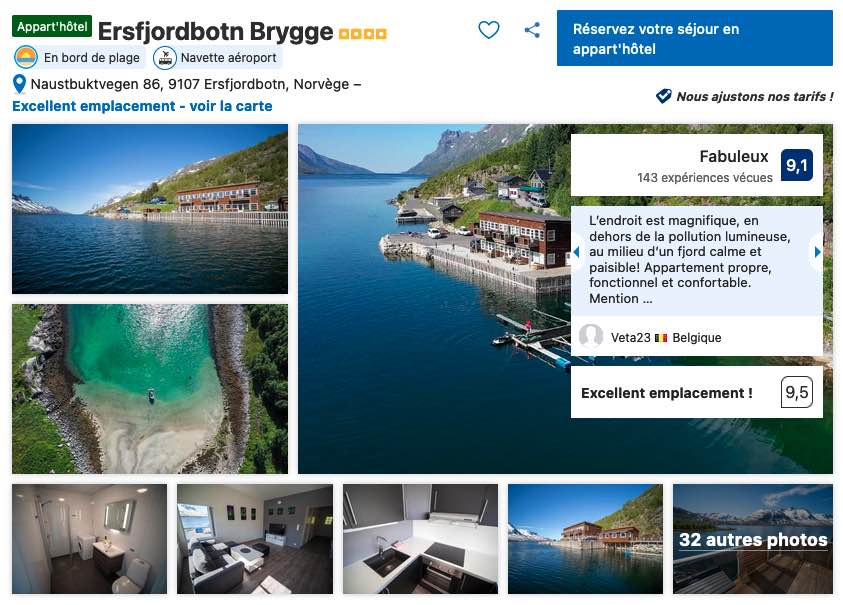This screenshot has height=605, width=843.
Task: Open the living room photo thumbnail
Action: pyautogui.click(x=255, y=539)
